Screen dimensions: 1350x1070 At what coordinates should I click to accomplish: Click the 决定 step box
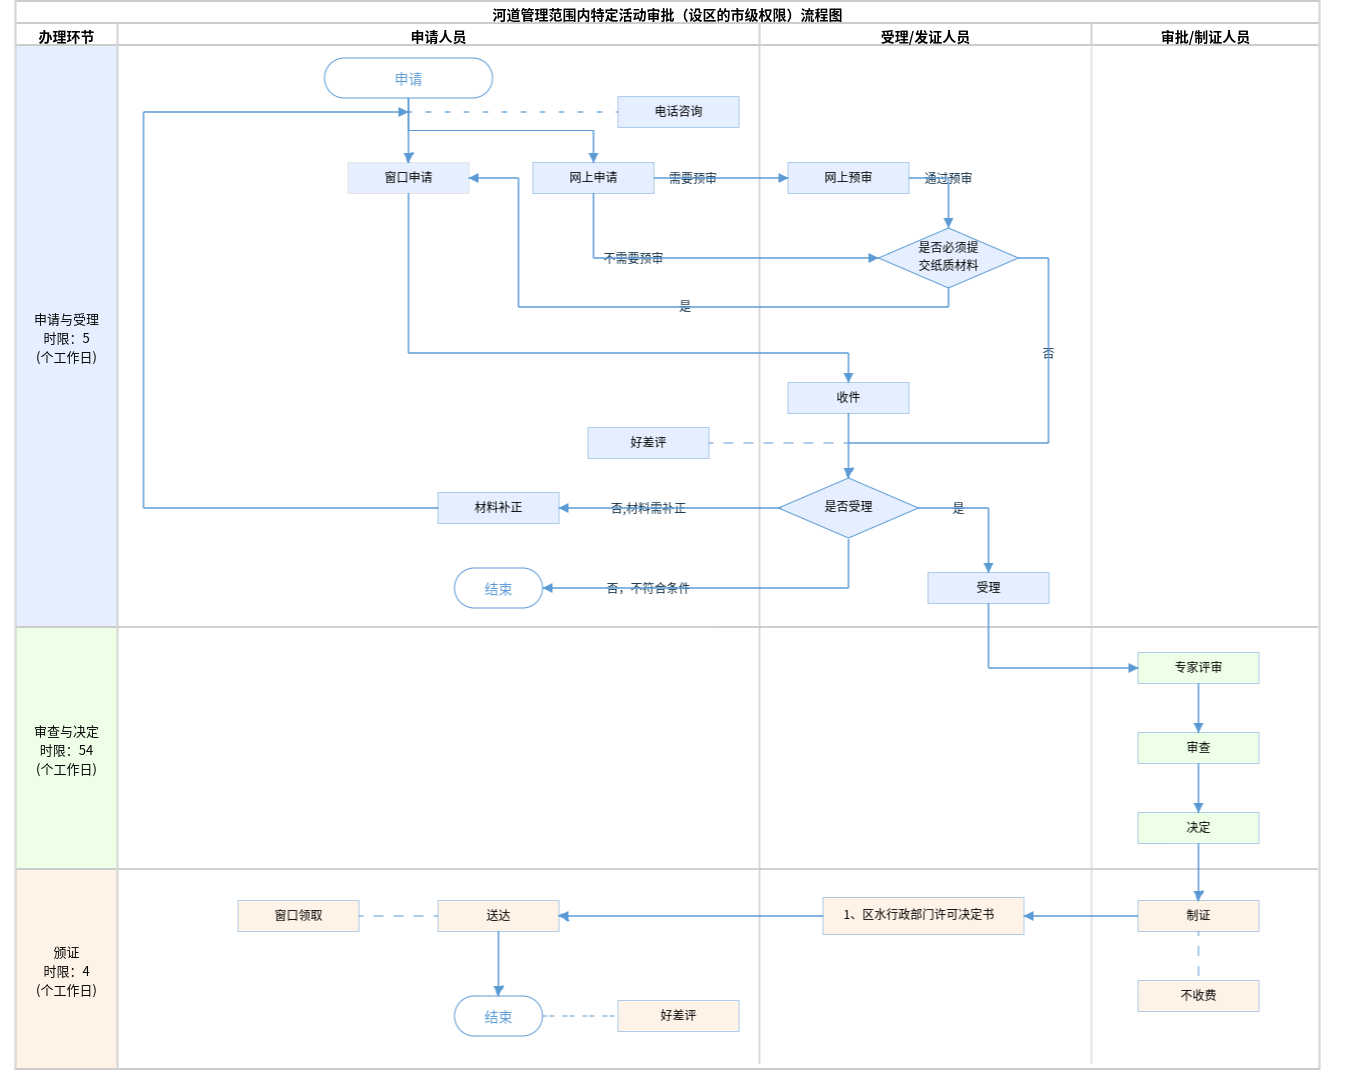(x=1198, y=828)
